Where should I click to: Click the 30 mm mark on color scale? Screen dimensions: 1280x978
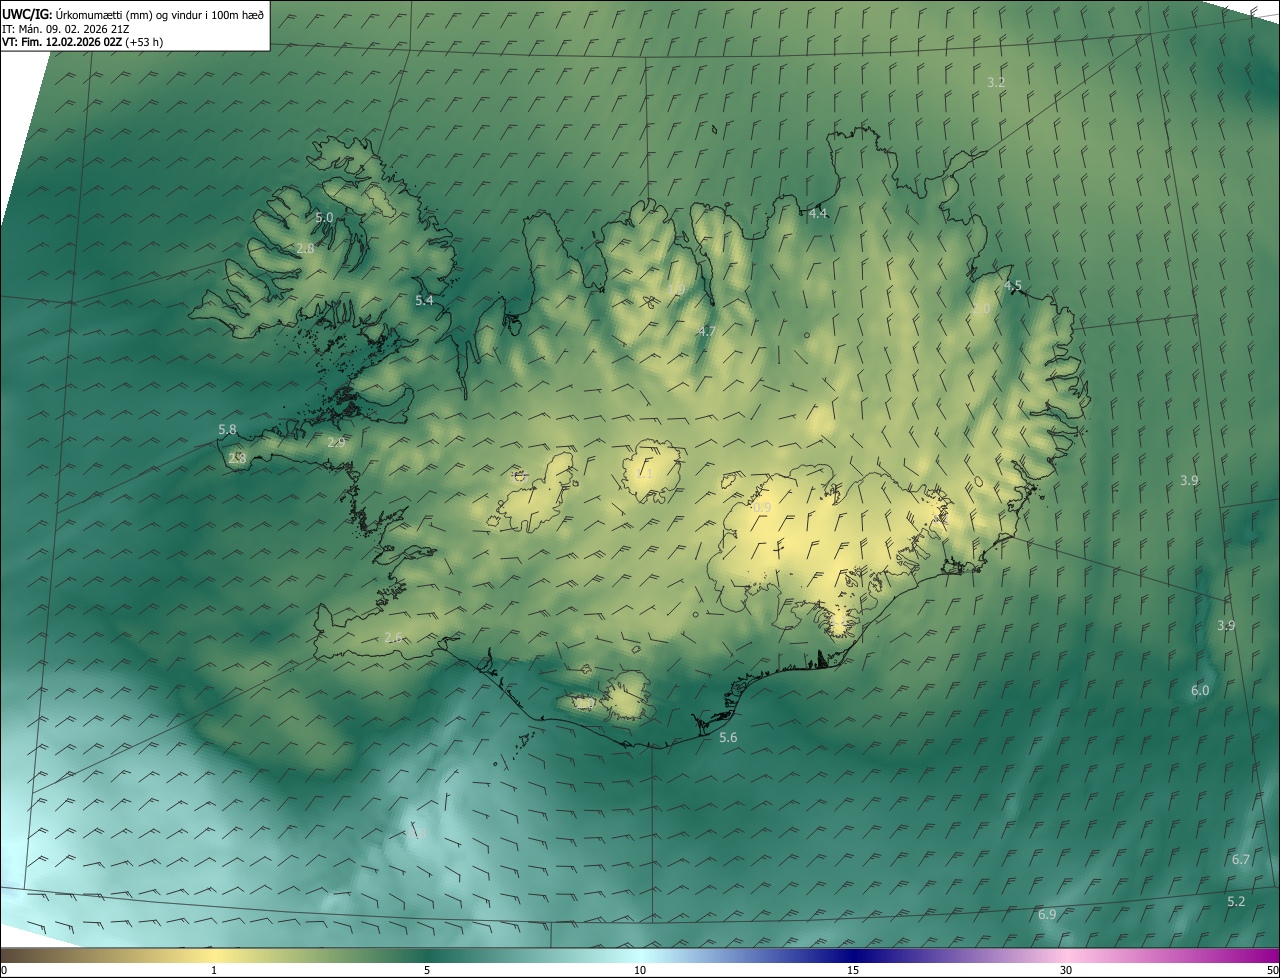[x=1066, y=970]
